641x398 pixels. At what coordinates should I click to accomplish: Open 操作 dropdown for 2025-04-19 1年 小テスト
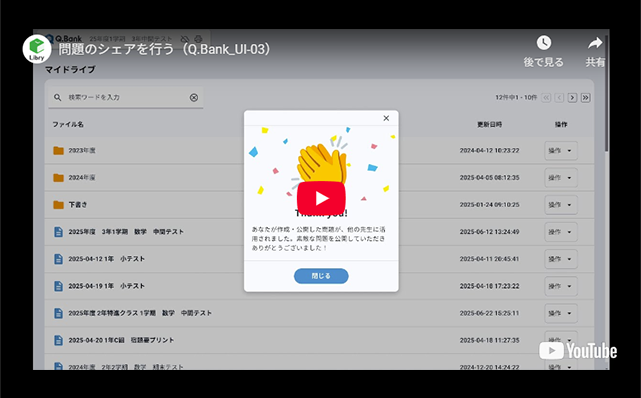point(561,286)
